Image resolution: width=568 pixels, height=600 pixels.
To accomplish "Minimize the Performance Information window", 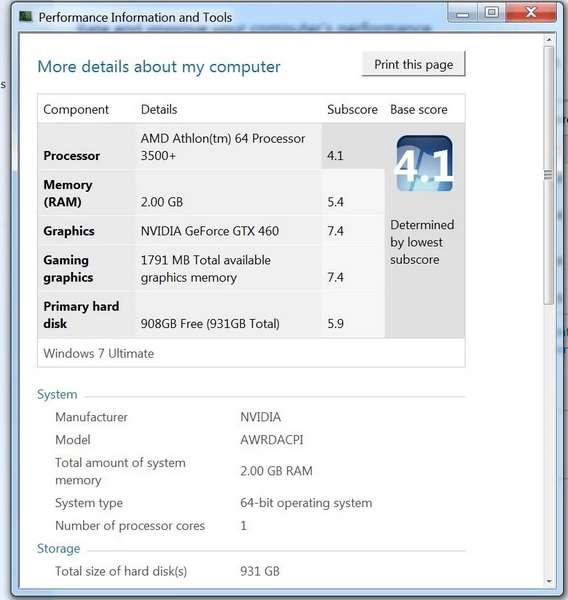I will click(x=462, y=14).
